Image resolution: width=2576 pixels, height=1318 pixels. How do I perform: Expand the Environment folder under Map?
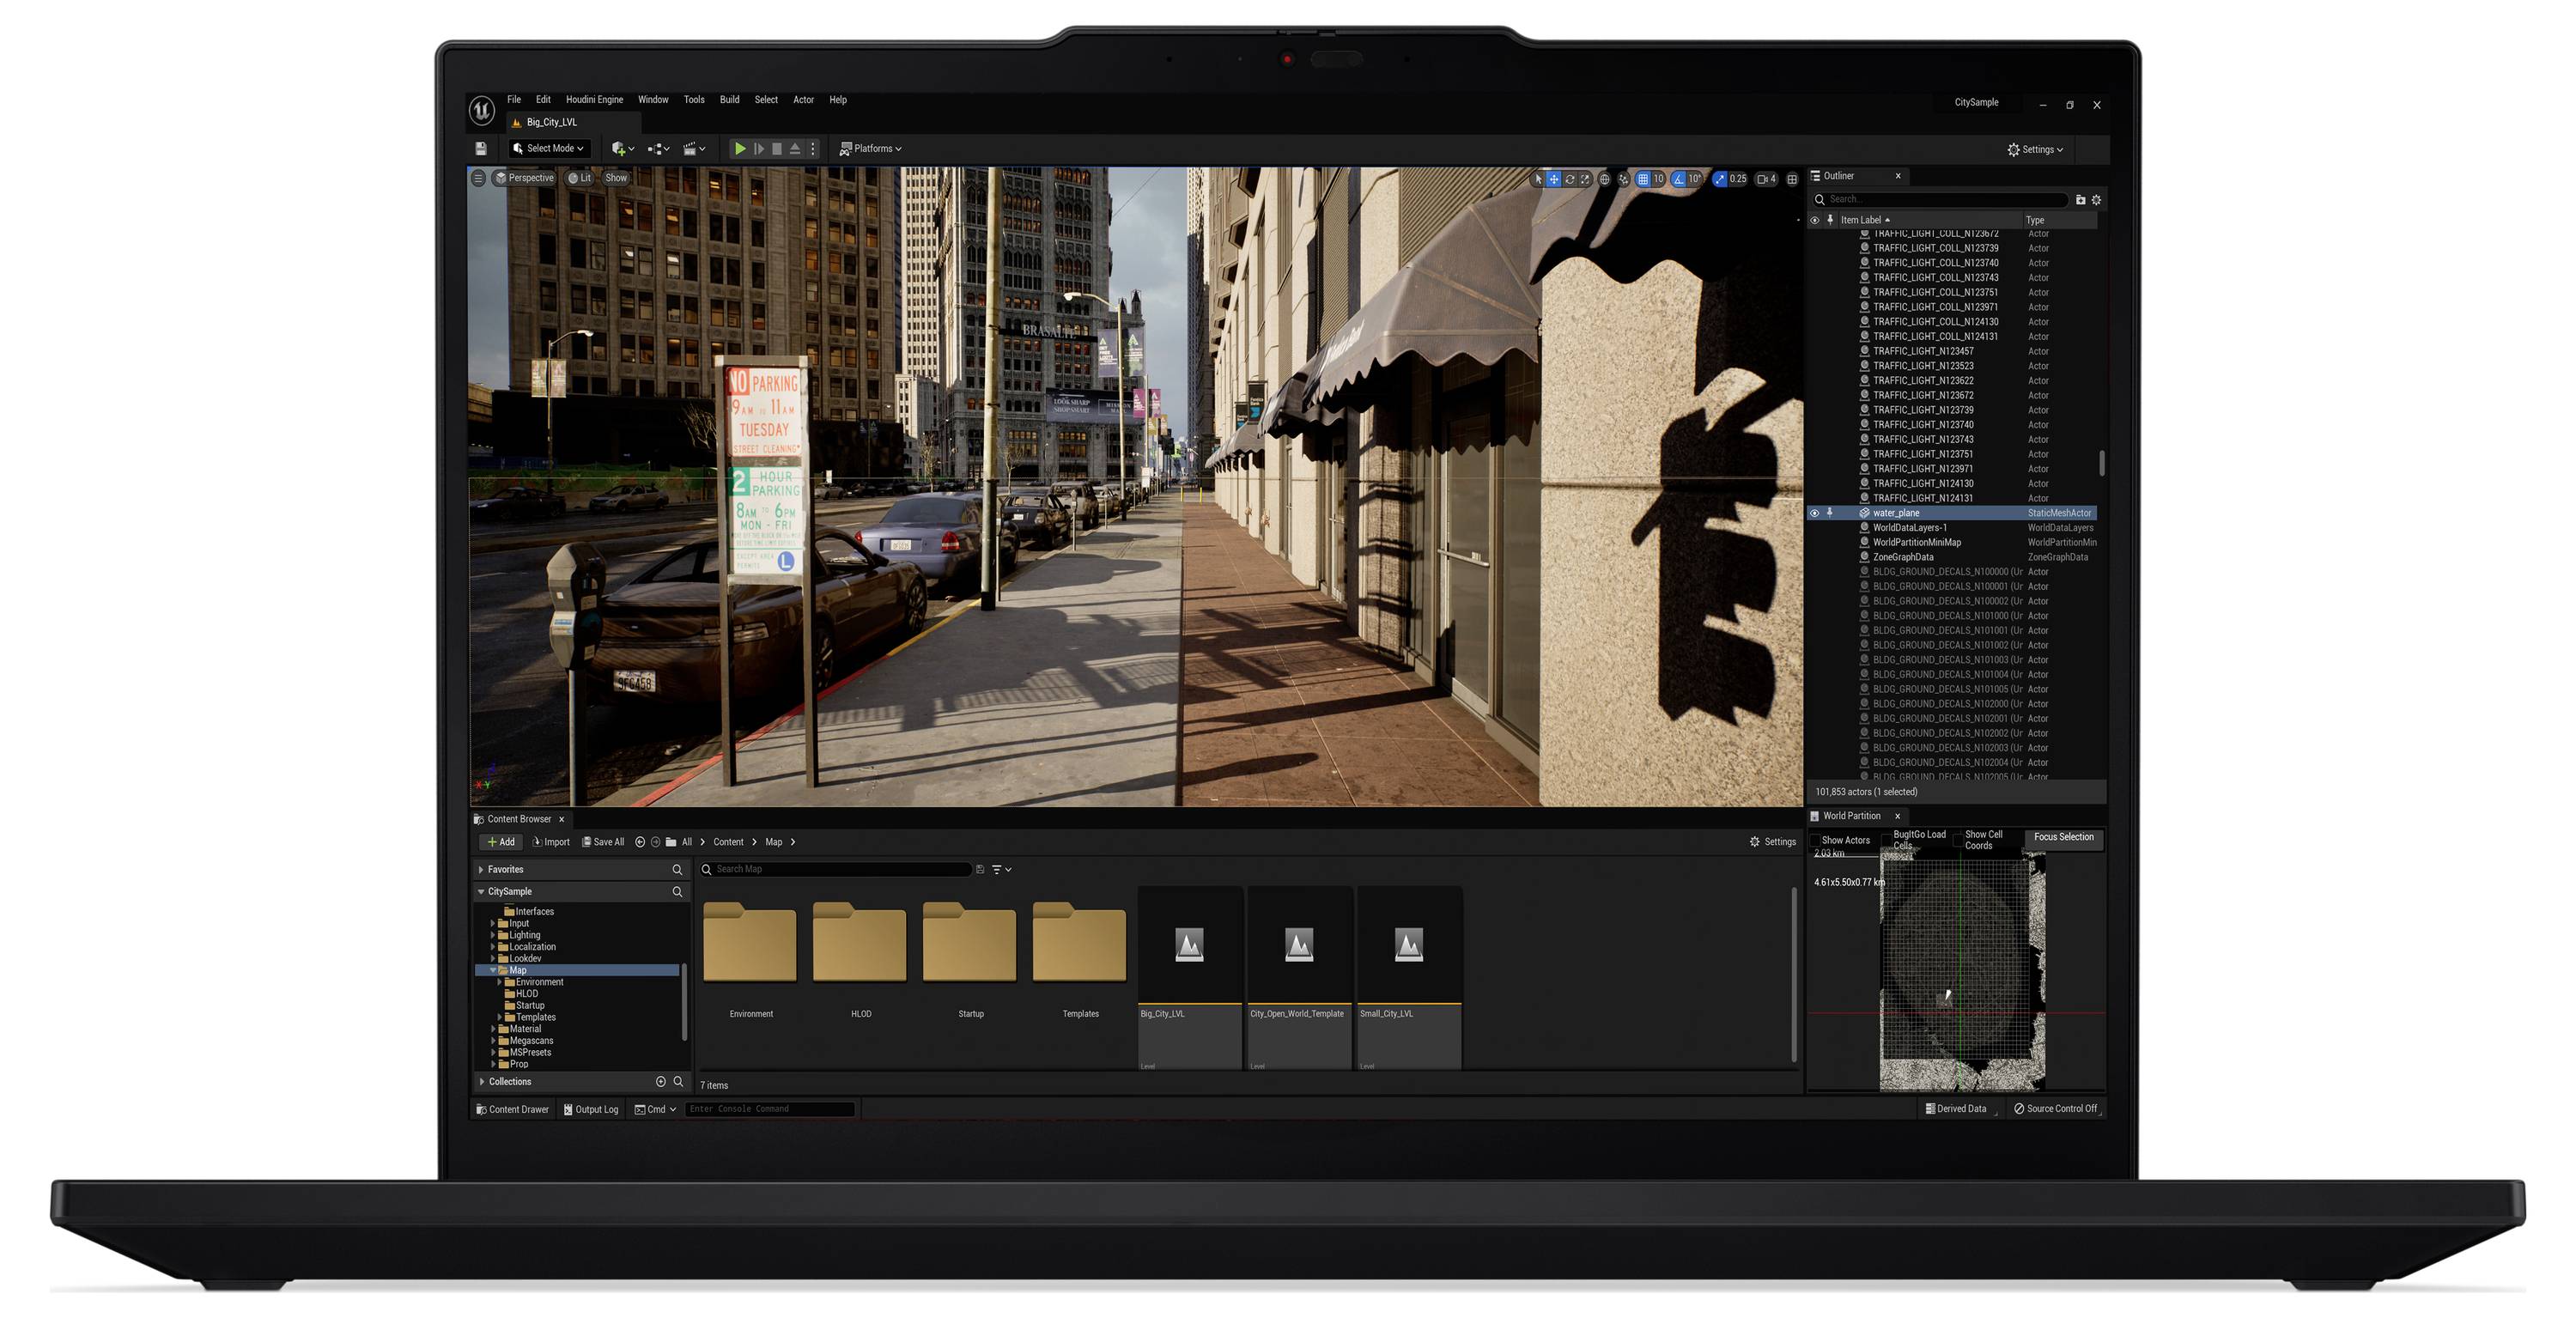coord(499,982)
